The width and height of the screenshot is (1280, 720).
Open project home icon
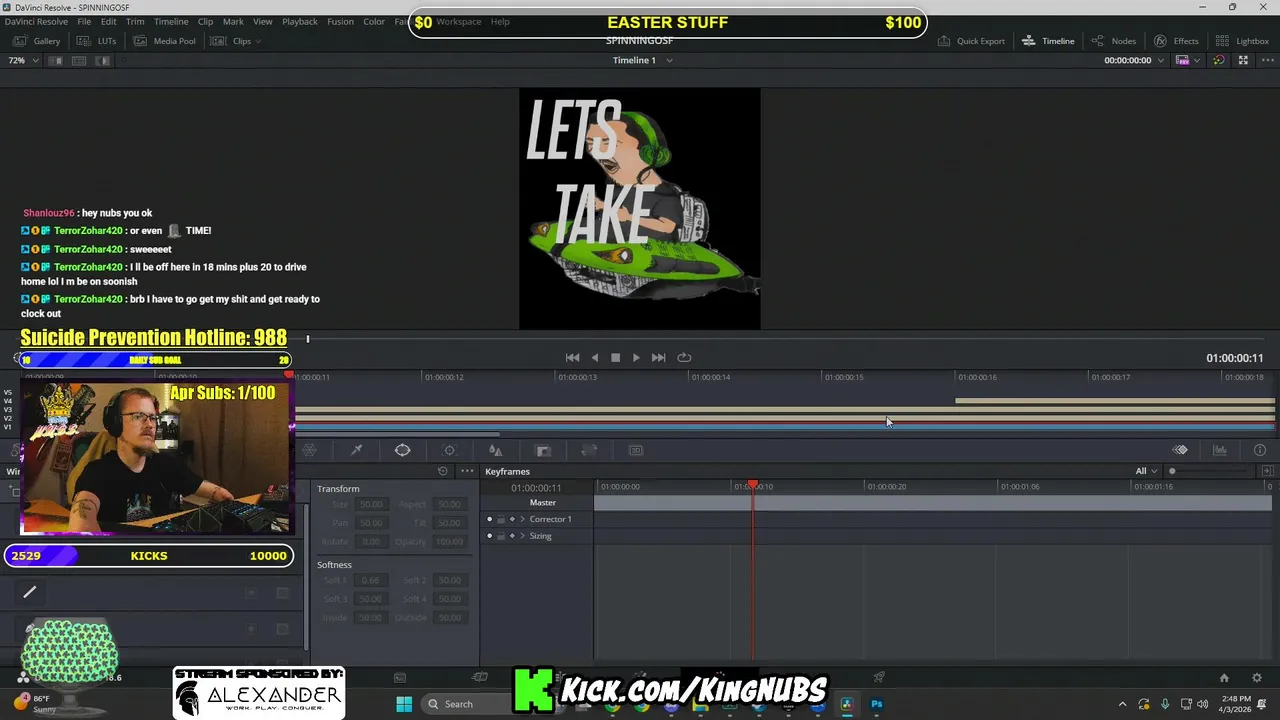[1224, 678]
